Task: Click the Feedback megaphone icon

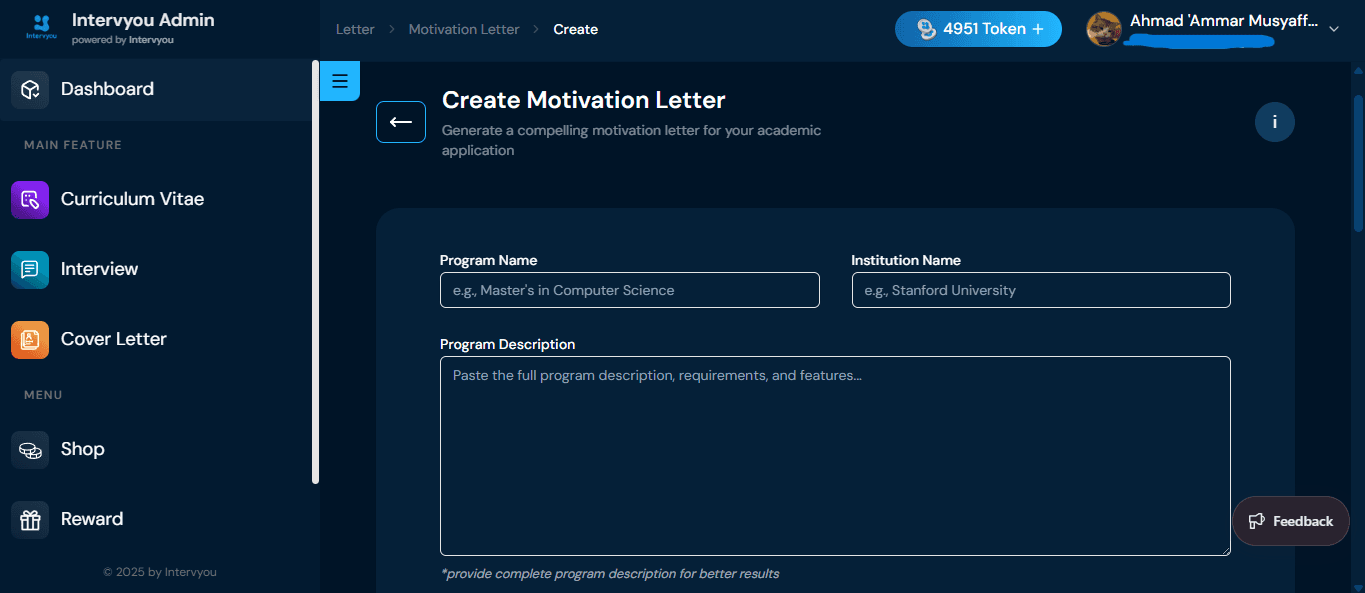Action: point(1256,521)
